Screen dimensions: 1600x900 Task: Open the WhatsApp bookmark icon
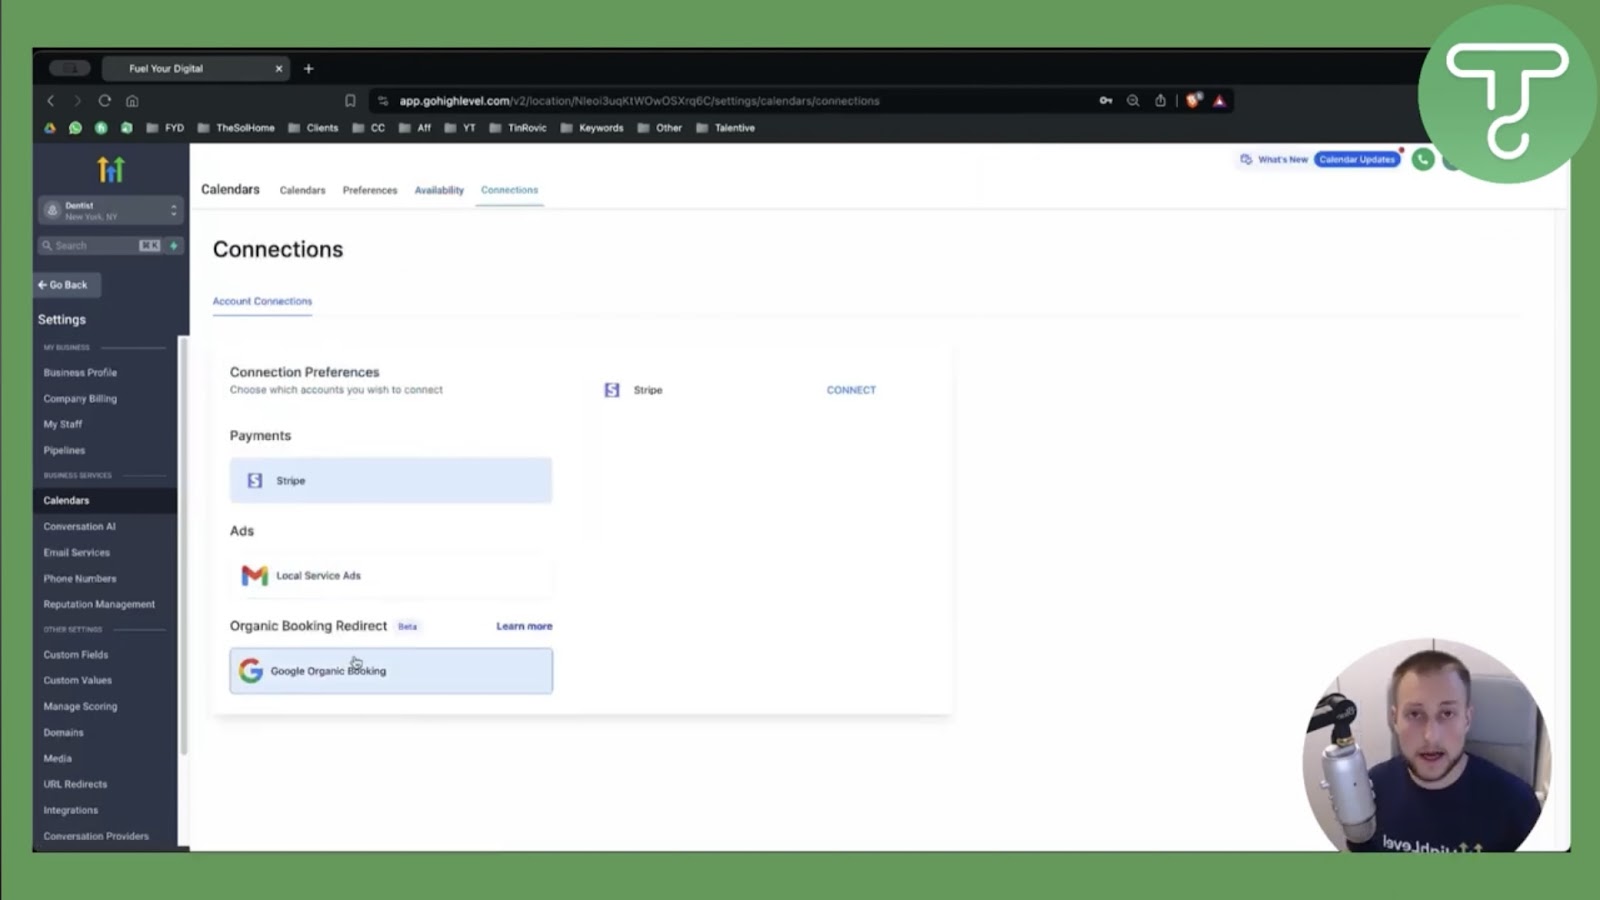click(75, 128)
